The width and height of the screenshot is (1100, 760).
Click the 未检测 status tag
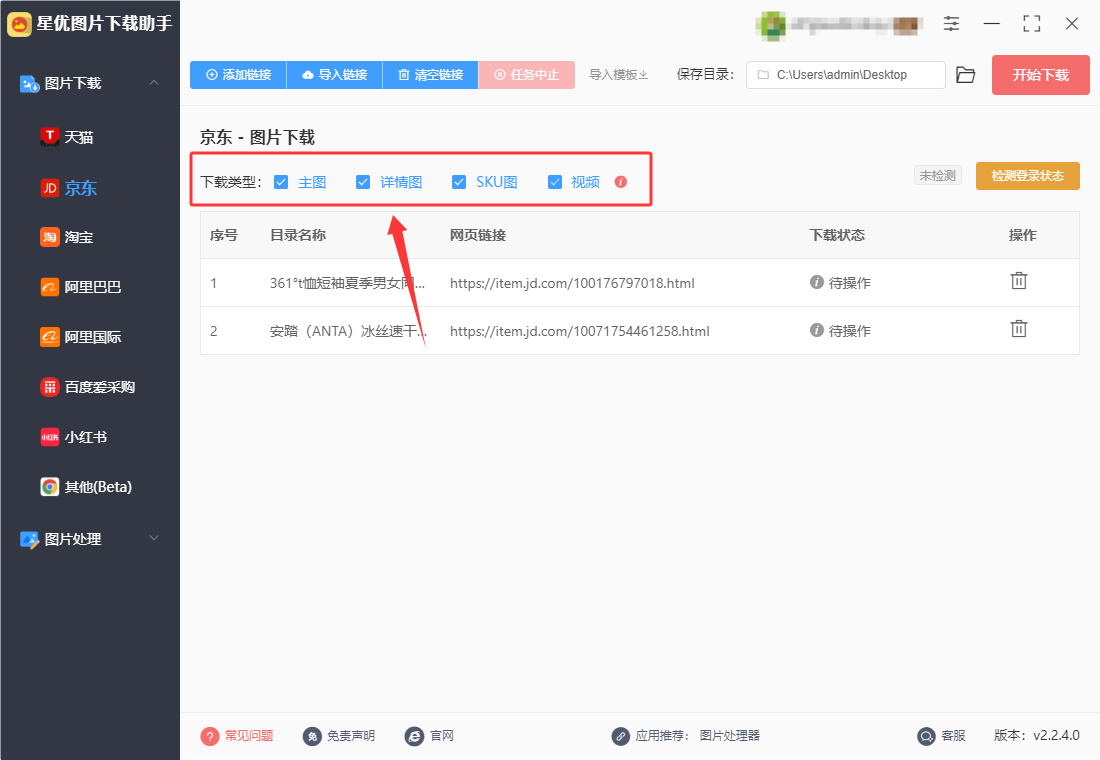click(x=938, y=175)
